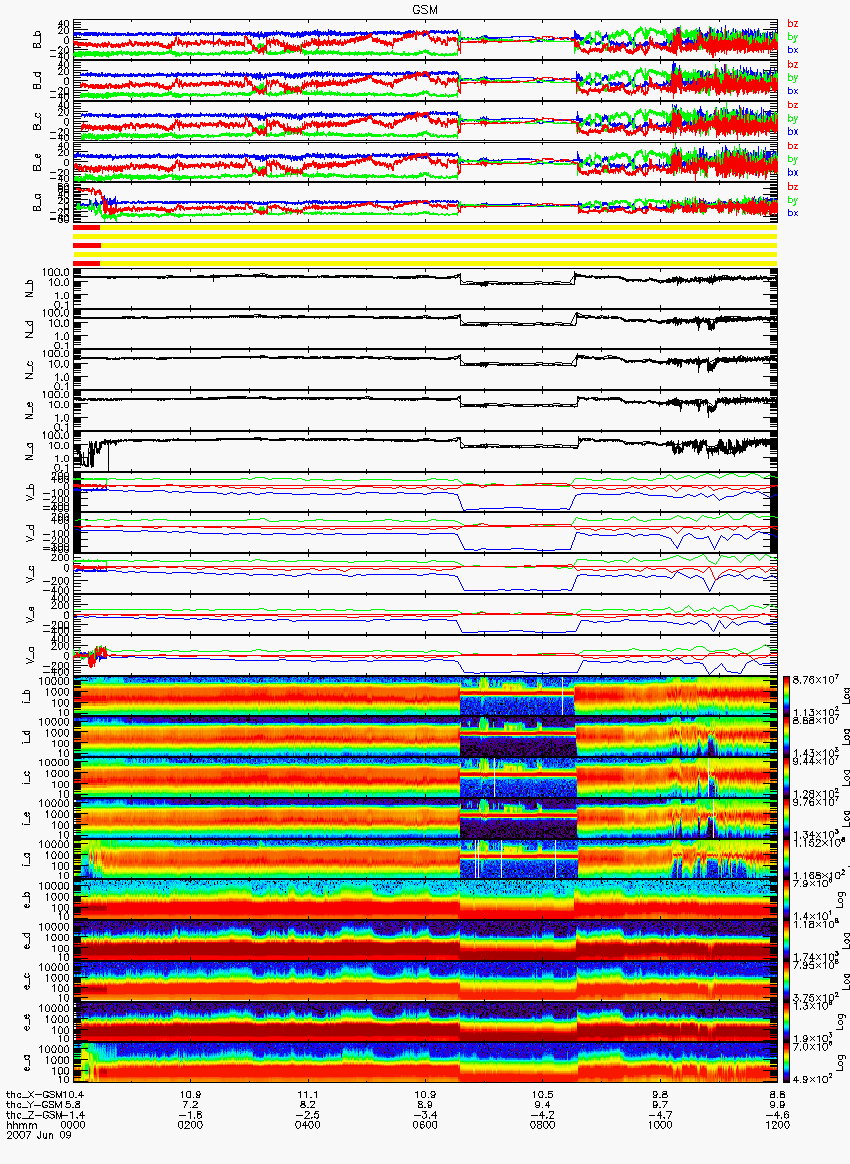Click the e_a spectrogram color bar

[x=785, y=1062]
